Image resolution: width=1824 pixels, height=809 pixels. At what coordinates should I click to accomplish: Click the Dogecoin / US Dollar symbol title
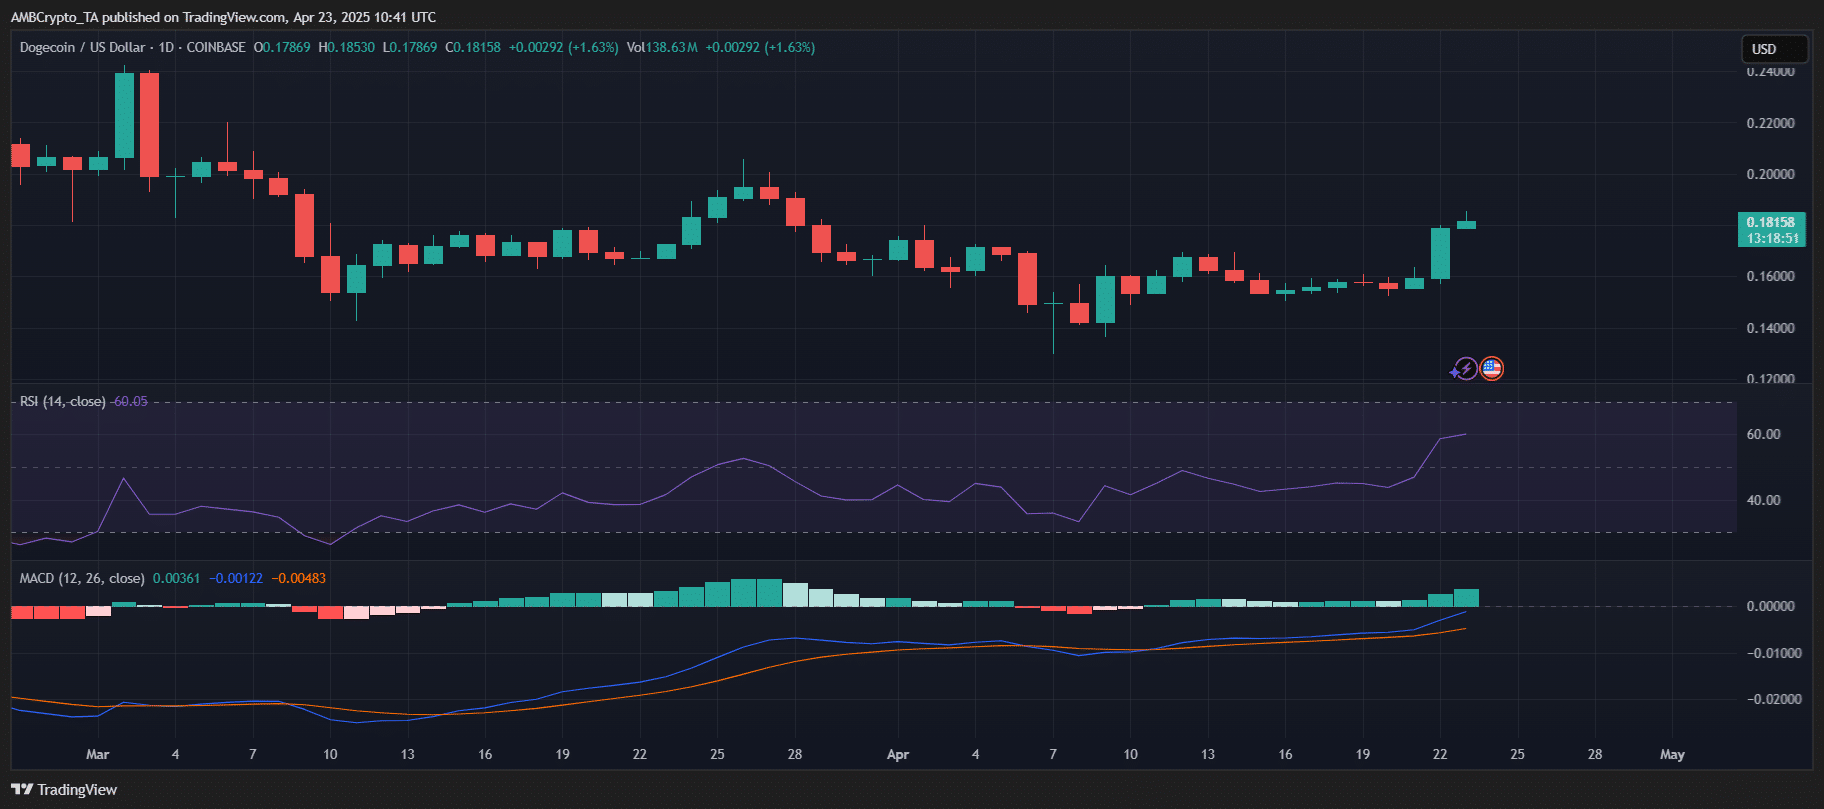pyautogui.click(x=82, y=48)
